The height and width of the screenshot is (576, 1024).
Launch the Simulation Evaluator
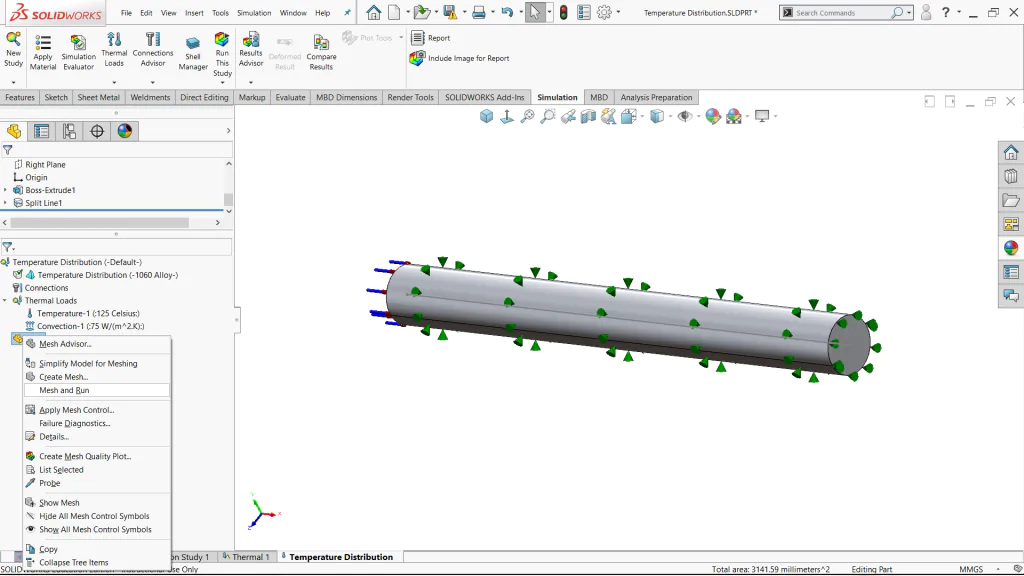(78, 52)
